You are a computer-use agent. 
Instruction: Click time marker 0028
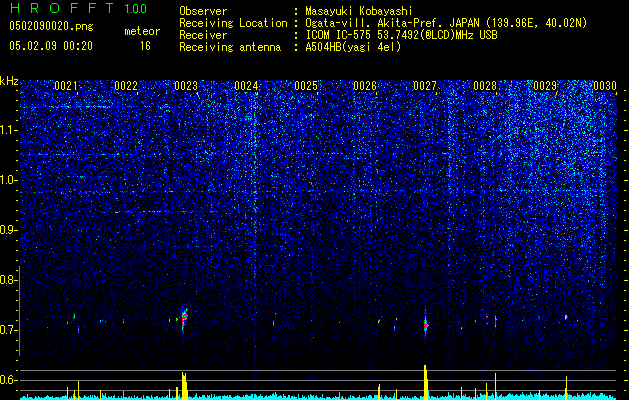(485, 86)
